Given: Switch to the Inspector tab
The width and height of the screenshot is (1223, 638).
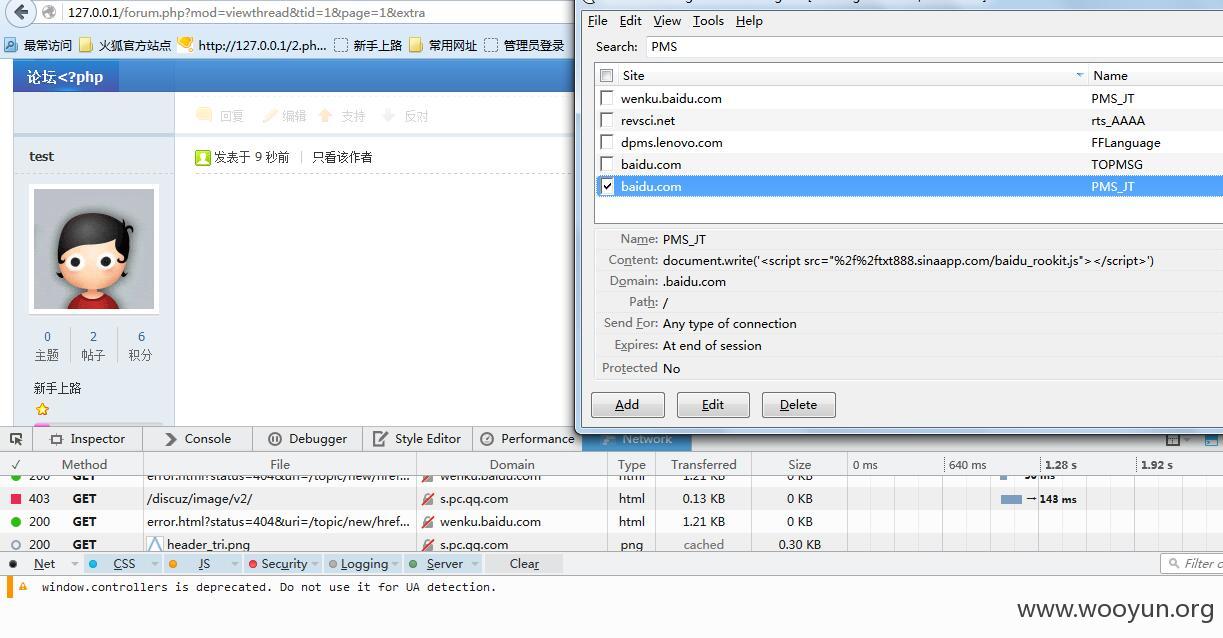Looking at the screenshot, I should [x=88, y=439].
